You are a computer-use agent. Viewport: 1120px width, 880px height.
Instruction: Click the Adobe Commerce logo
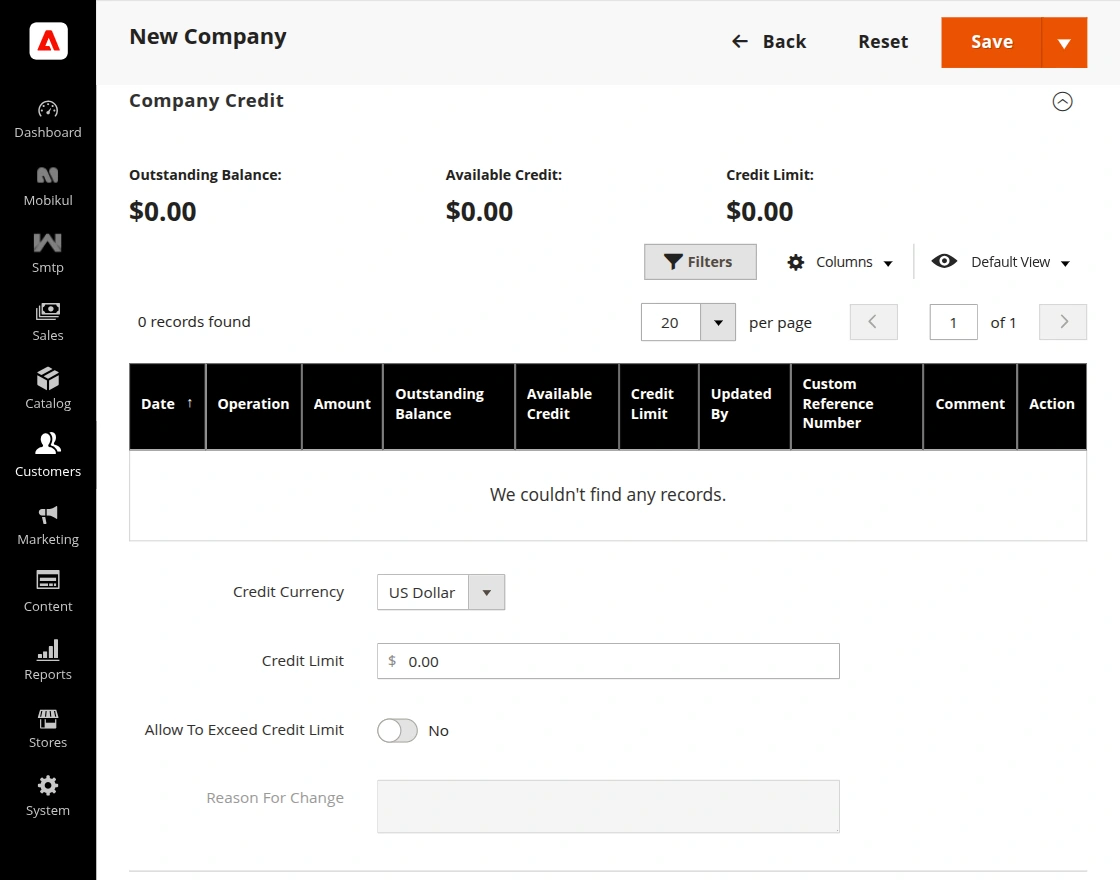[49, 41]
